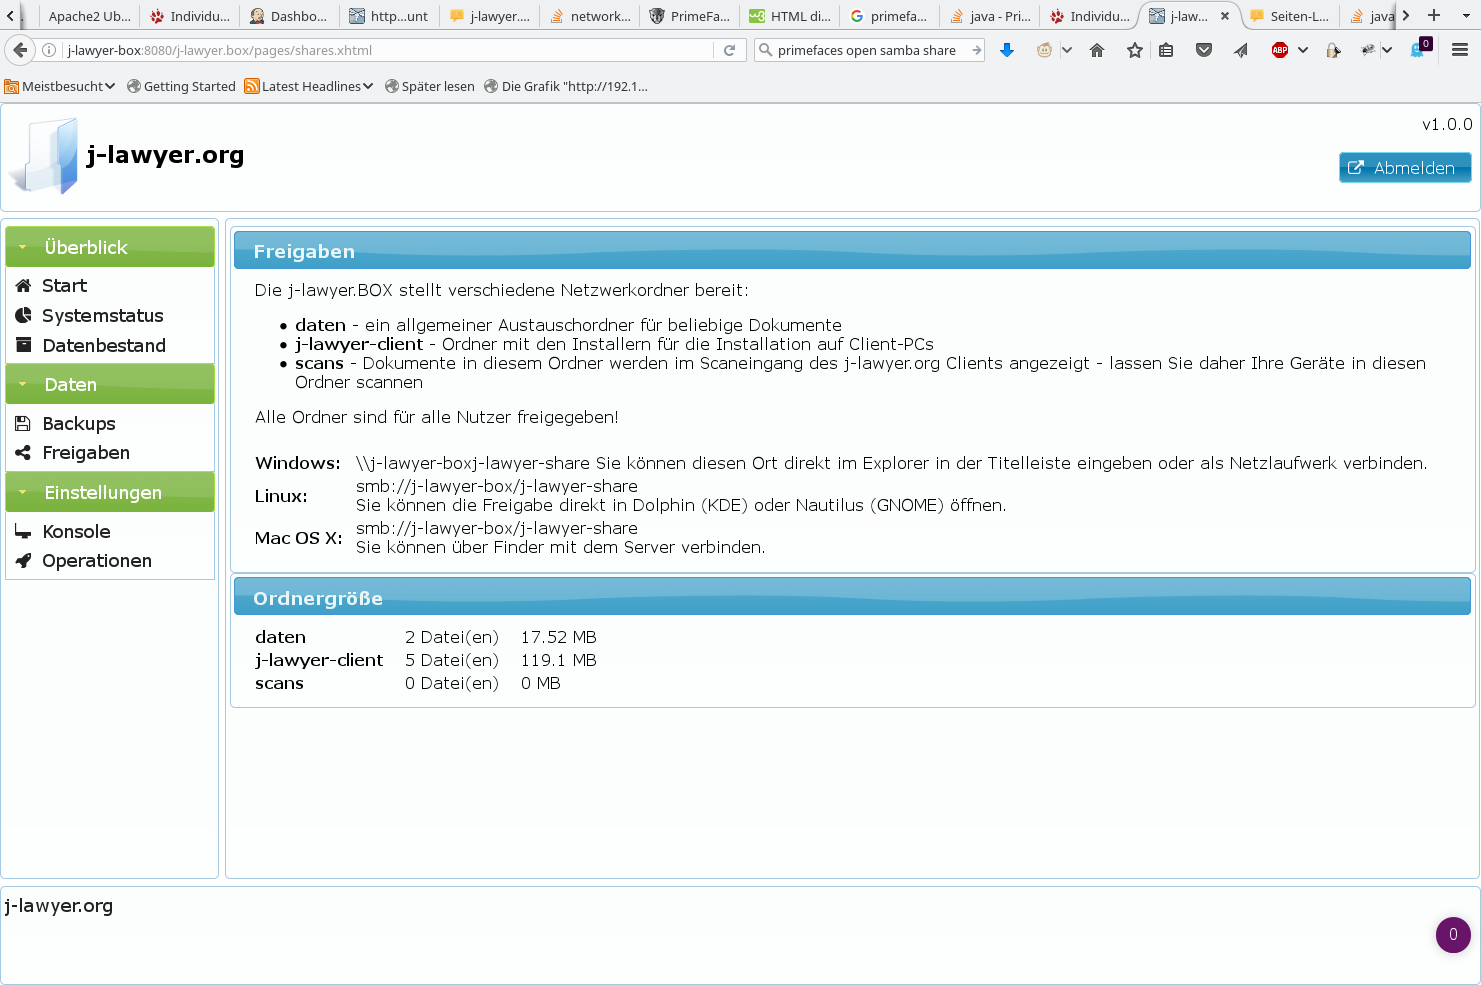Click the Greasemonkey monkey icon
The image size is (1481, 985).
tap(1045, 50)
